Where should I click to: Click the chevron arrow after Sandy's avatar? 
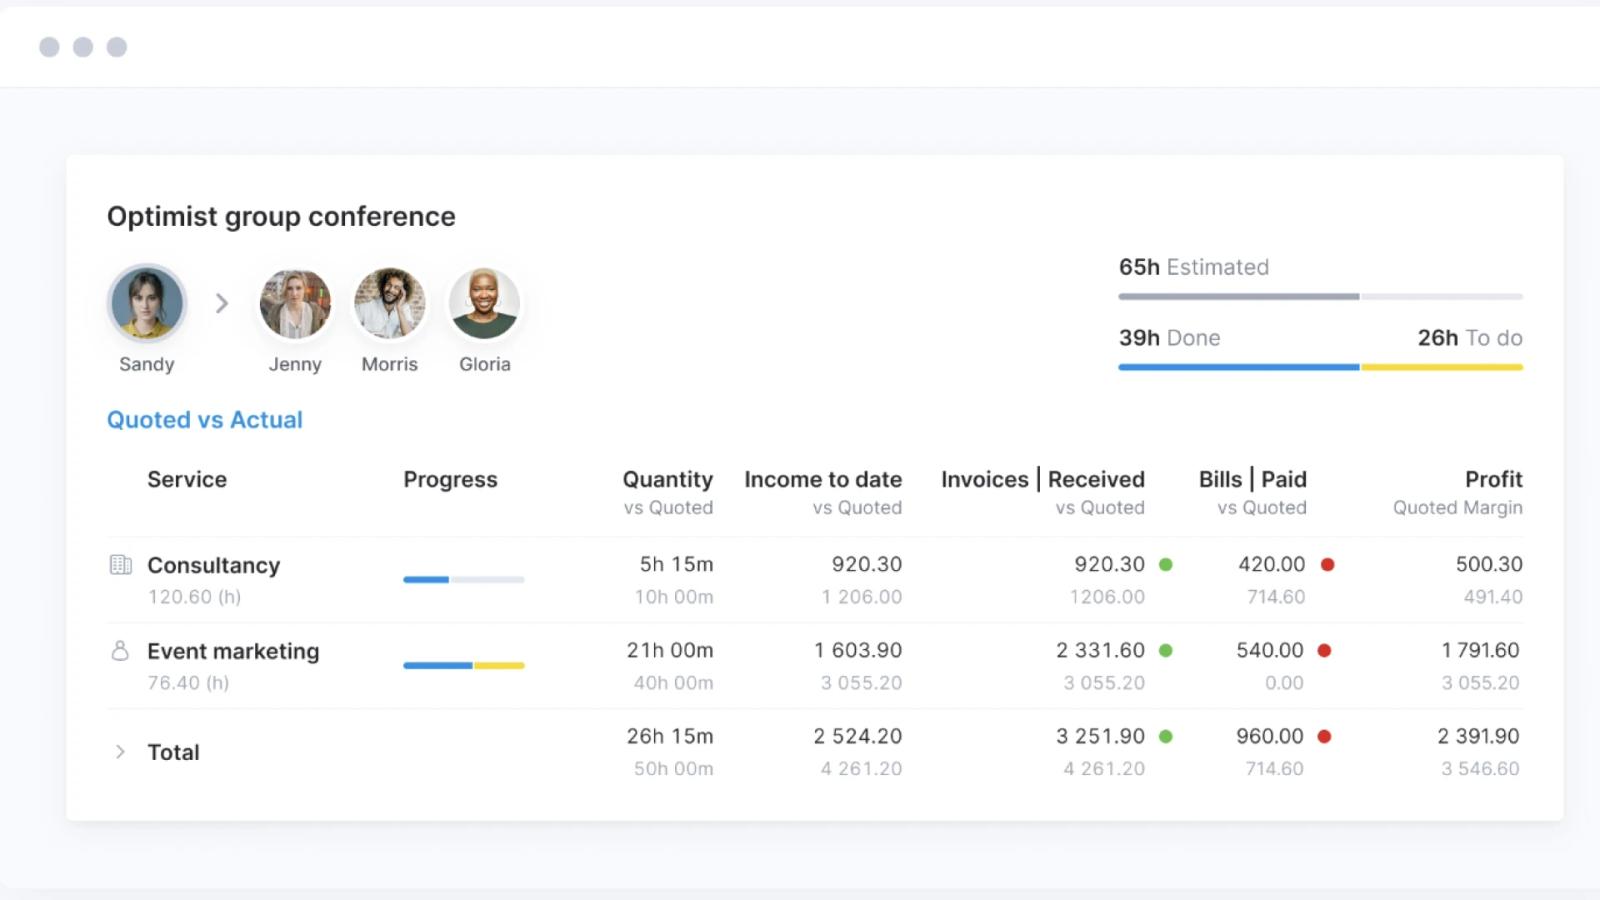pyautogui.click(x=222, y=303)
